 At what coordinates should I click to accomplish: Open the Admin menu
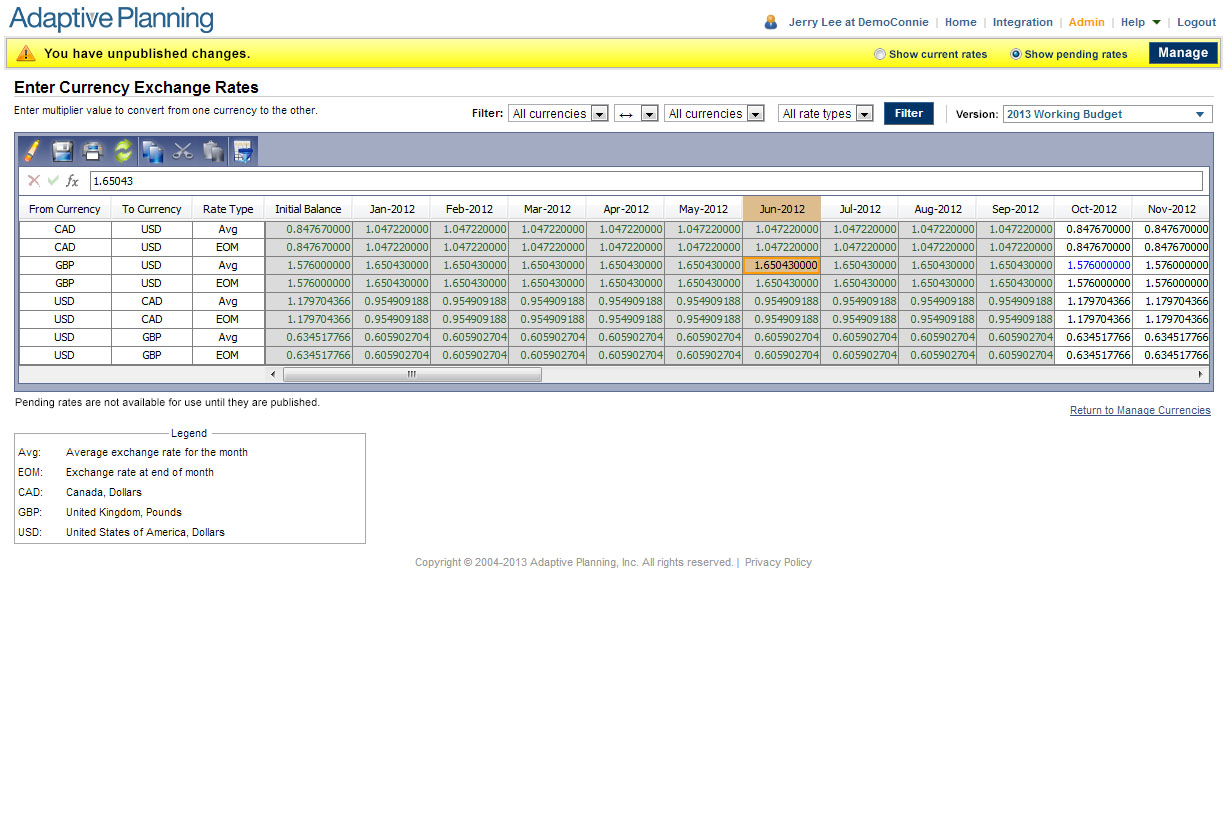coord(1087,21)
